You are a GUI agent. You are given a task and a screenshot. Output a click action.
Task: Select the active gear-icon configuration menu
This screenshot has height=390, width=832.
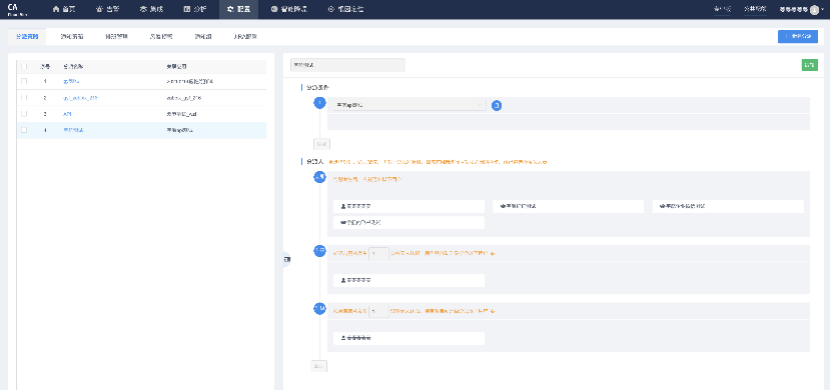[238, 10]
